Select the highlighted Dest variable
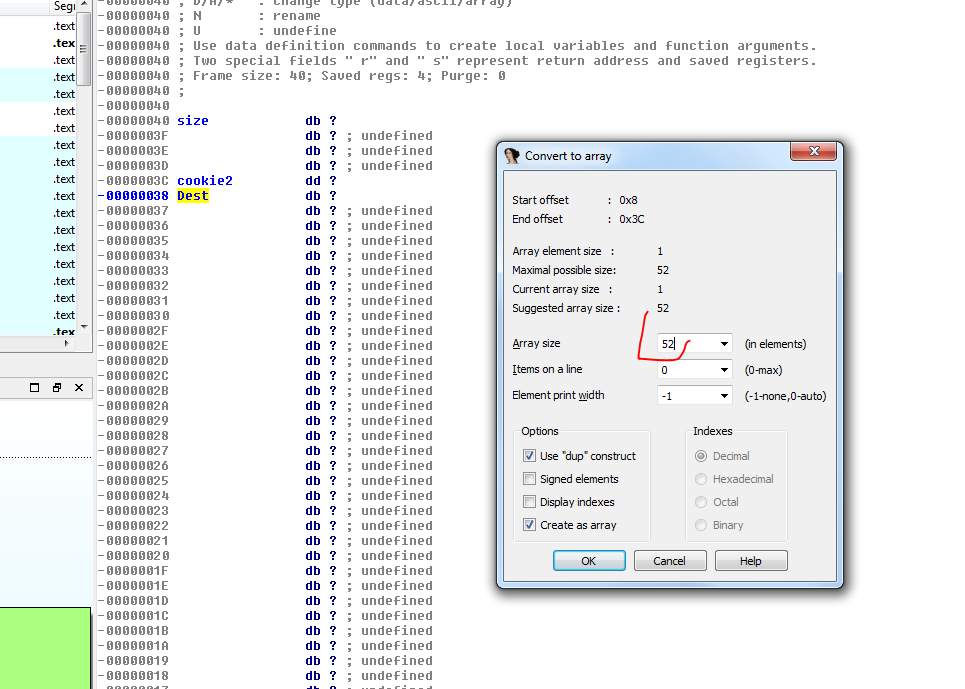 193,196
